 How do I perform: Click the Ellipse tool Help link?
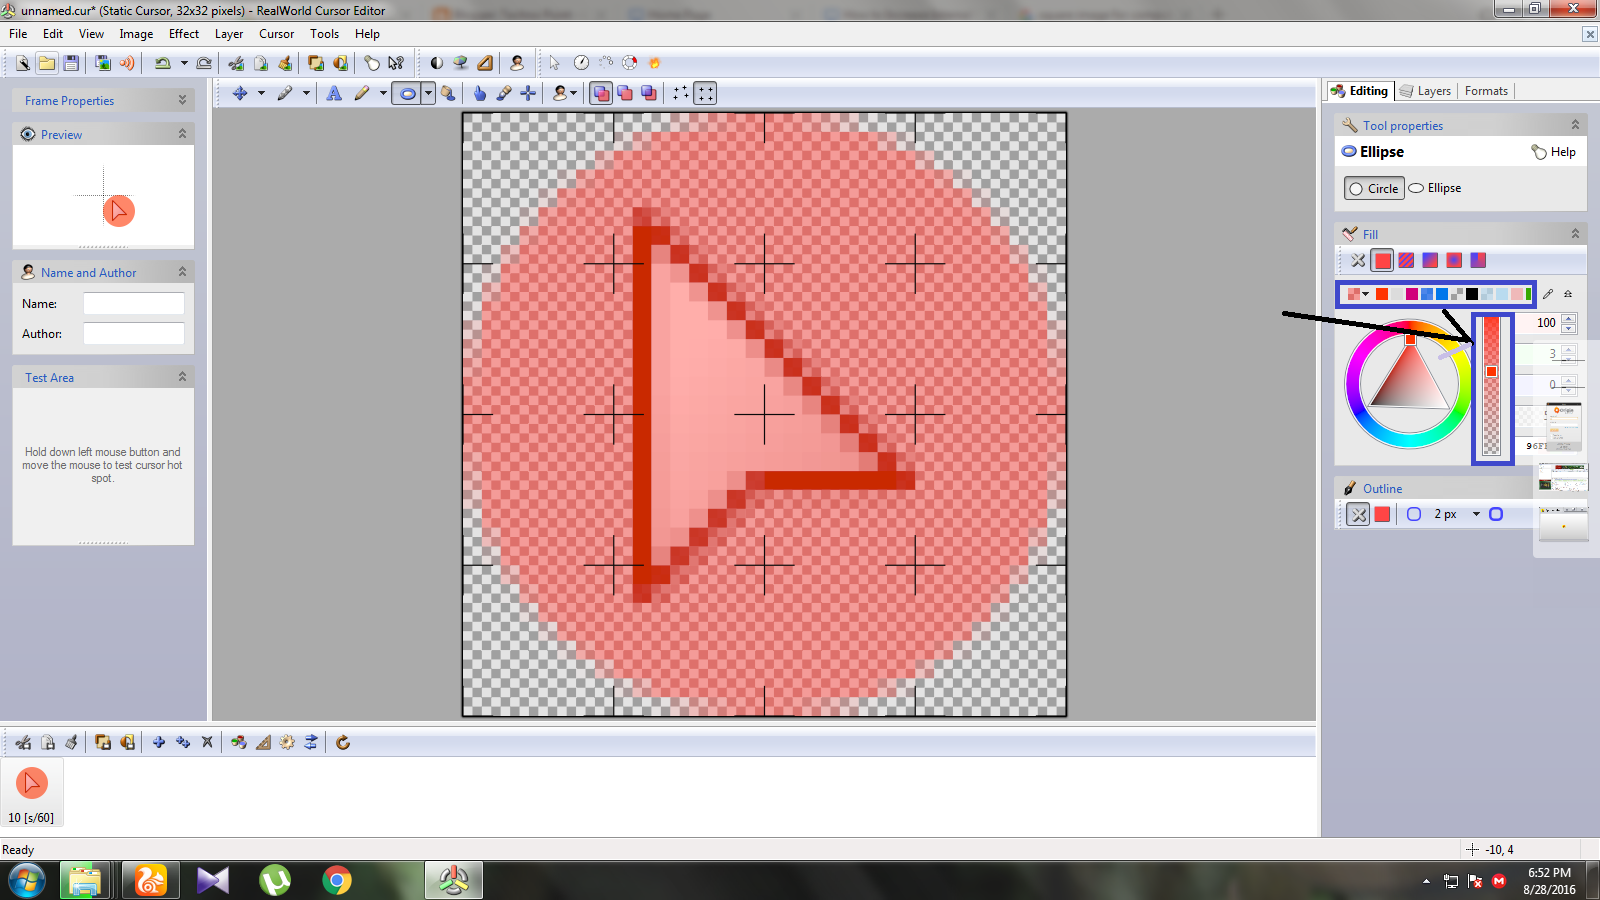click(1562, 152)
